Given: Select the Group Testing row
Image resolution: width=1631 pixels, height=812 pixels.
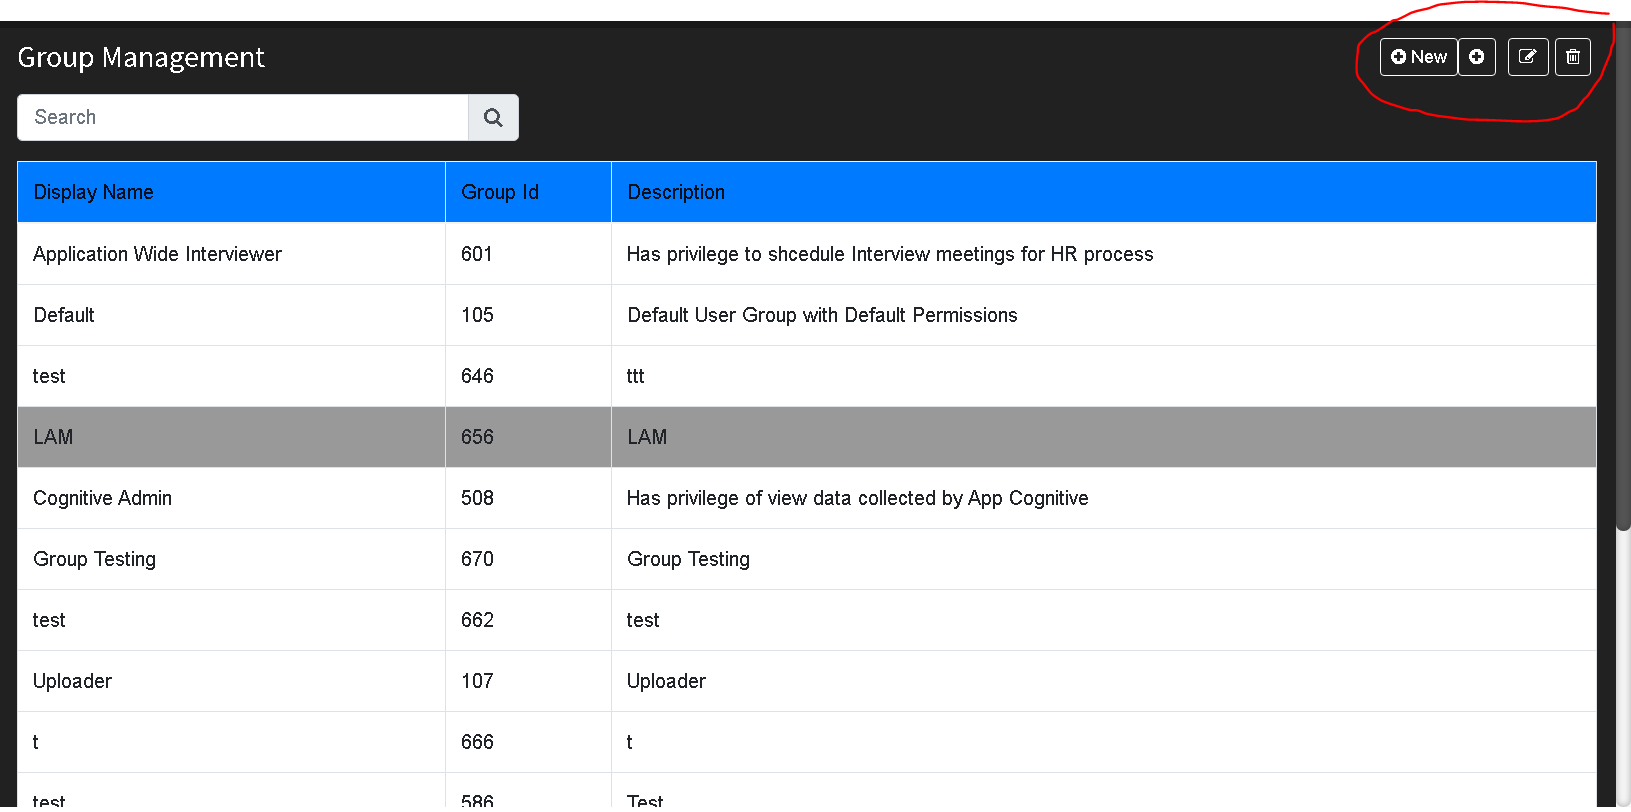Looking at the screenshot, I should (x=807, y=559).
